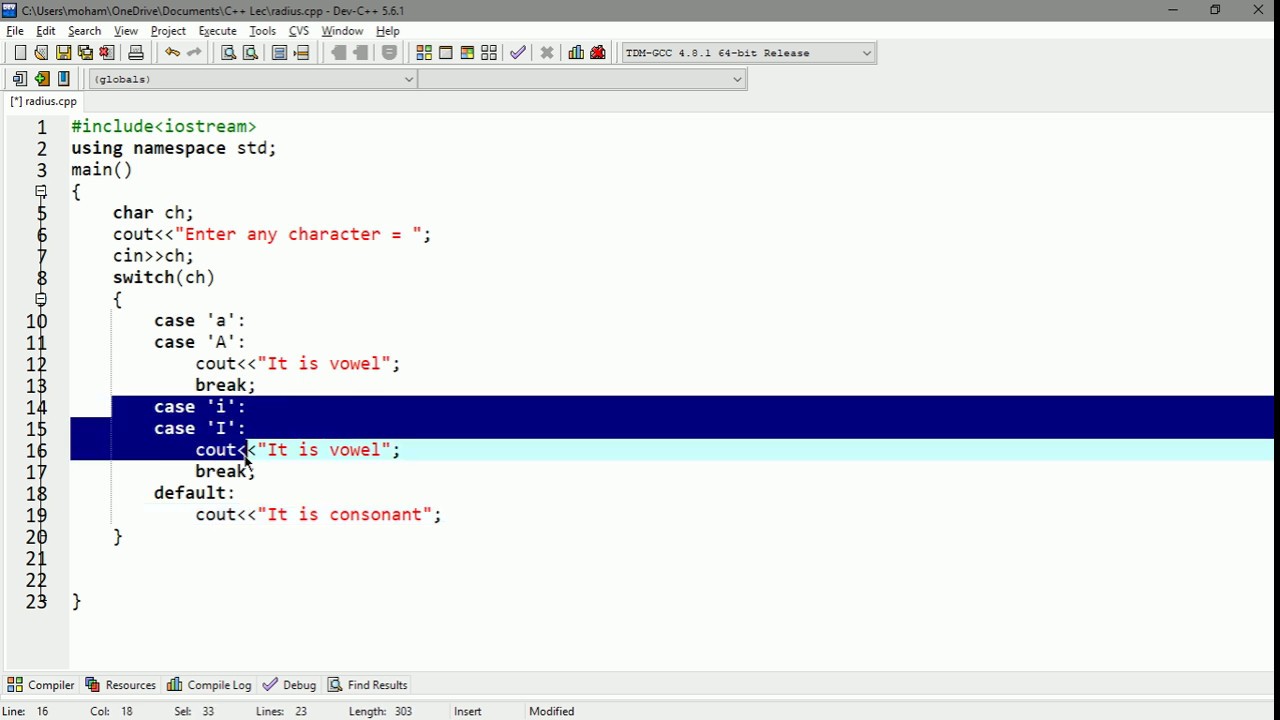Open the Help menu
Image resolution: width=1280 pixels, height=720 pixels.
pos(388,31)
